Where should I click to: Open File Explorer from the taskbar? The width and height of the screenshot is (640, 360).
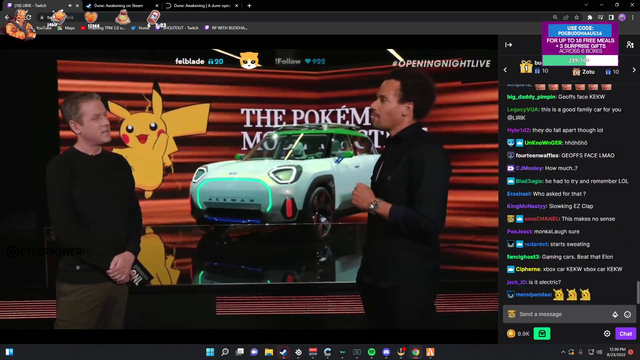click(269, 352)
